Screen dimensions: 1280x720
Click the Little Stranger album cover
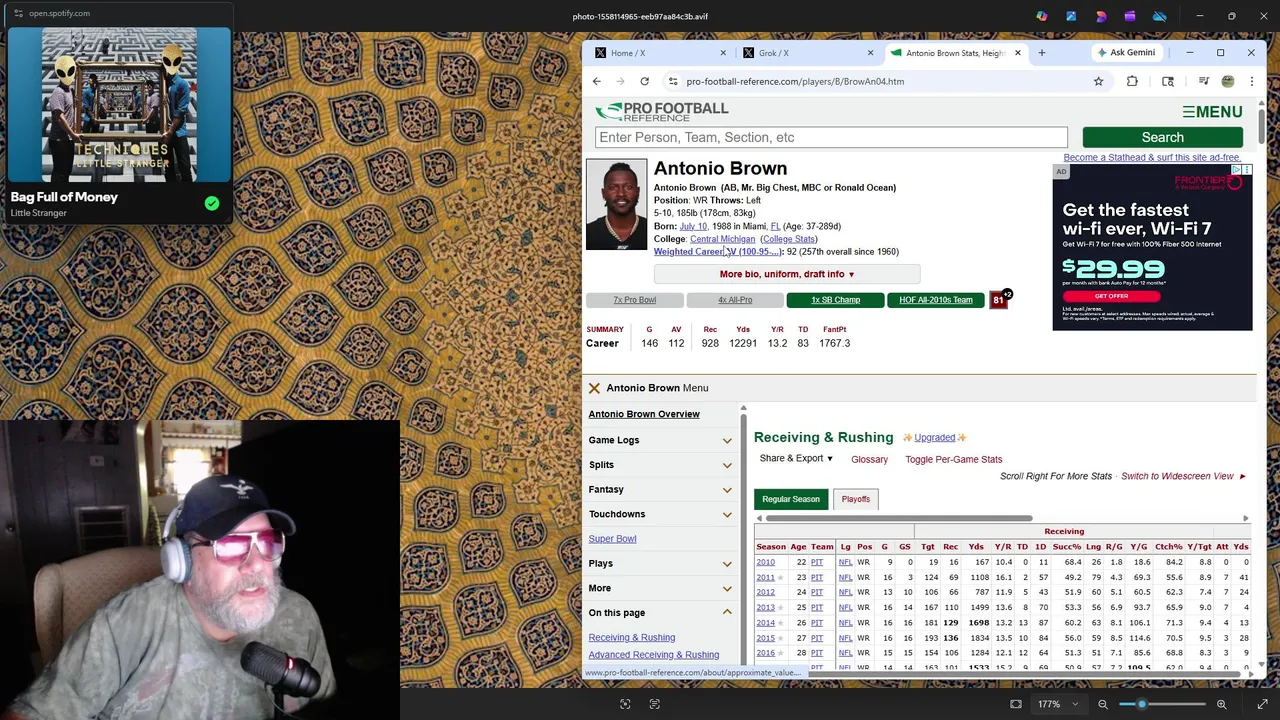coord(119,105)
